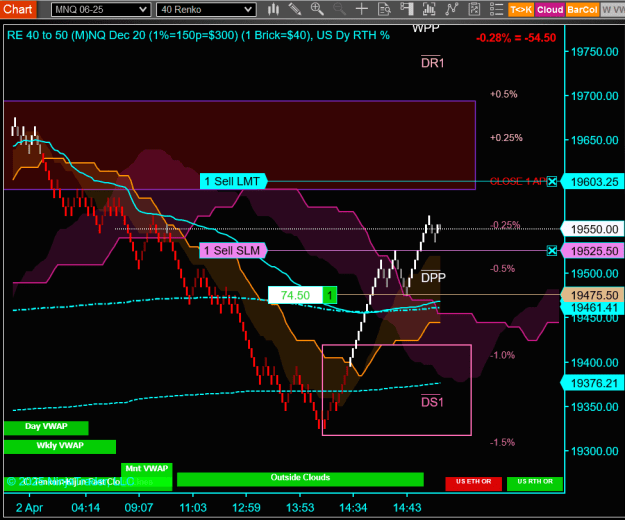Toggle the Cloud button

point(550,10)
